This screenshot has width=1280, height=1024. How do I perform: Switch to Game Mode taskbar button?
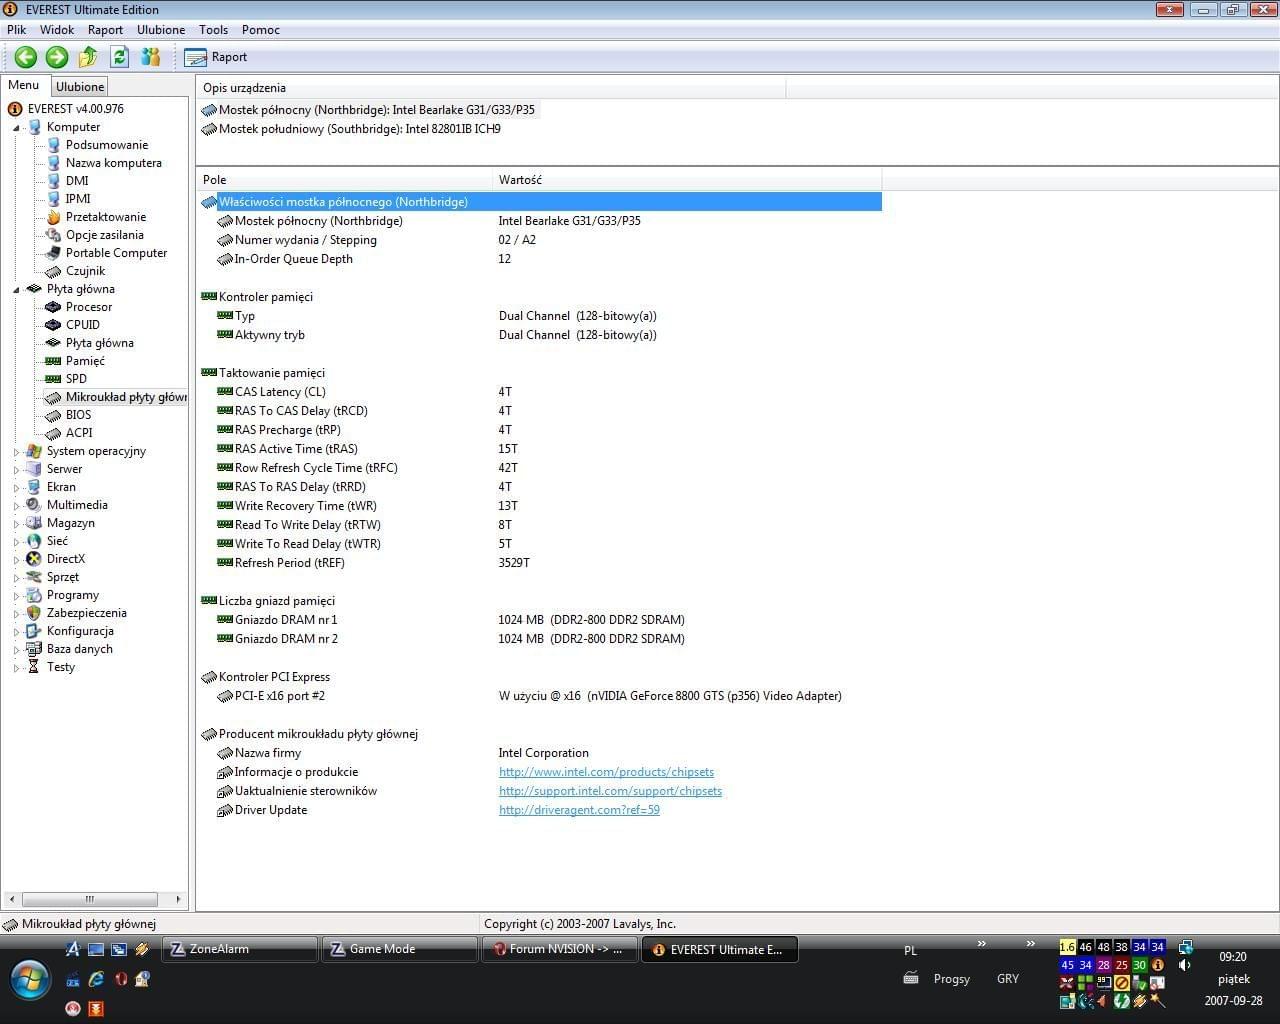[x=400, y=949]
